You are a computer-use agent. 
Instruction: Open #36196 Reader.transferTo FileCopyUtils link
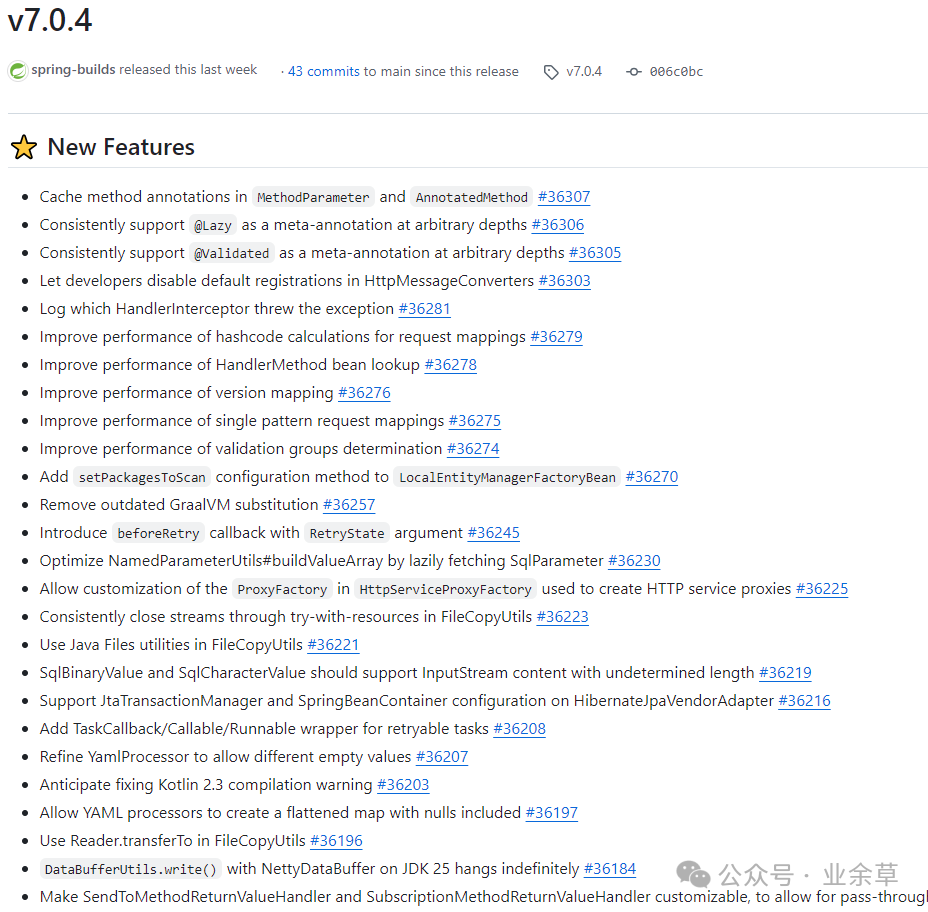(x=336, y=840)
